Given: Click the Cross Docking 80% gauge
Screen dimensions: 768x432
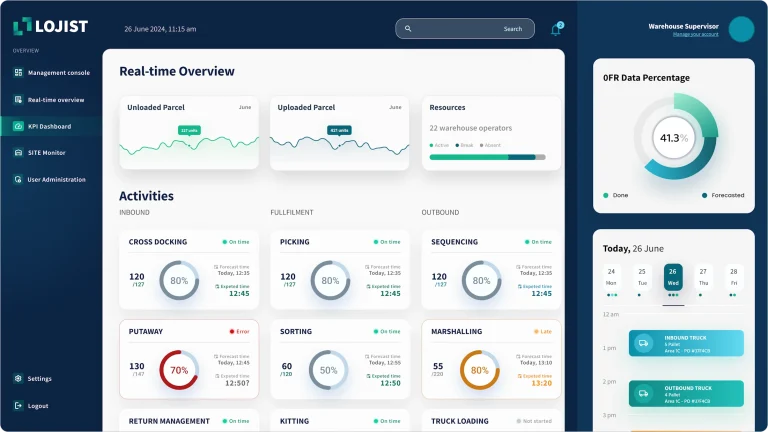Looking at the screenshot, I should pyautogui.click(x=179, y=281).
